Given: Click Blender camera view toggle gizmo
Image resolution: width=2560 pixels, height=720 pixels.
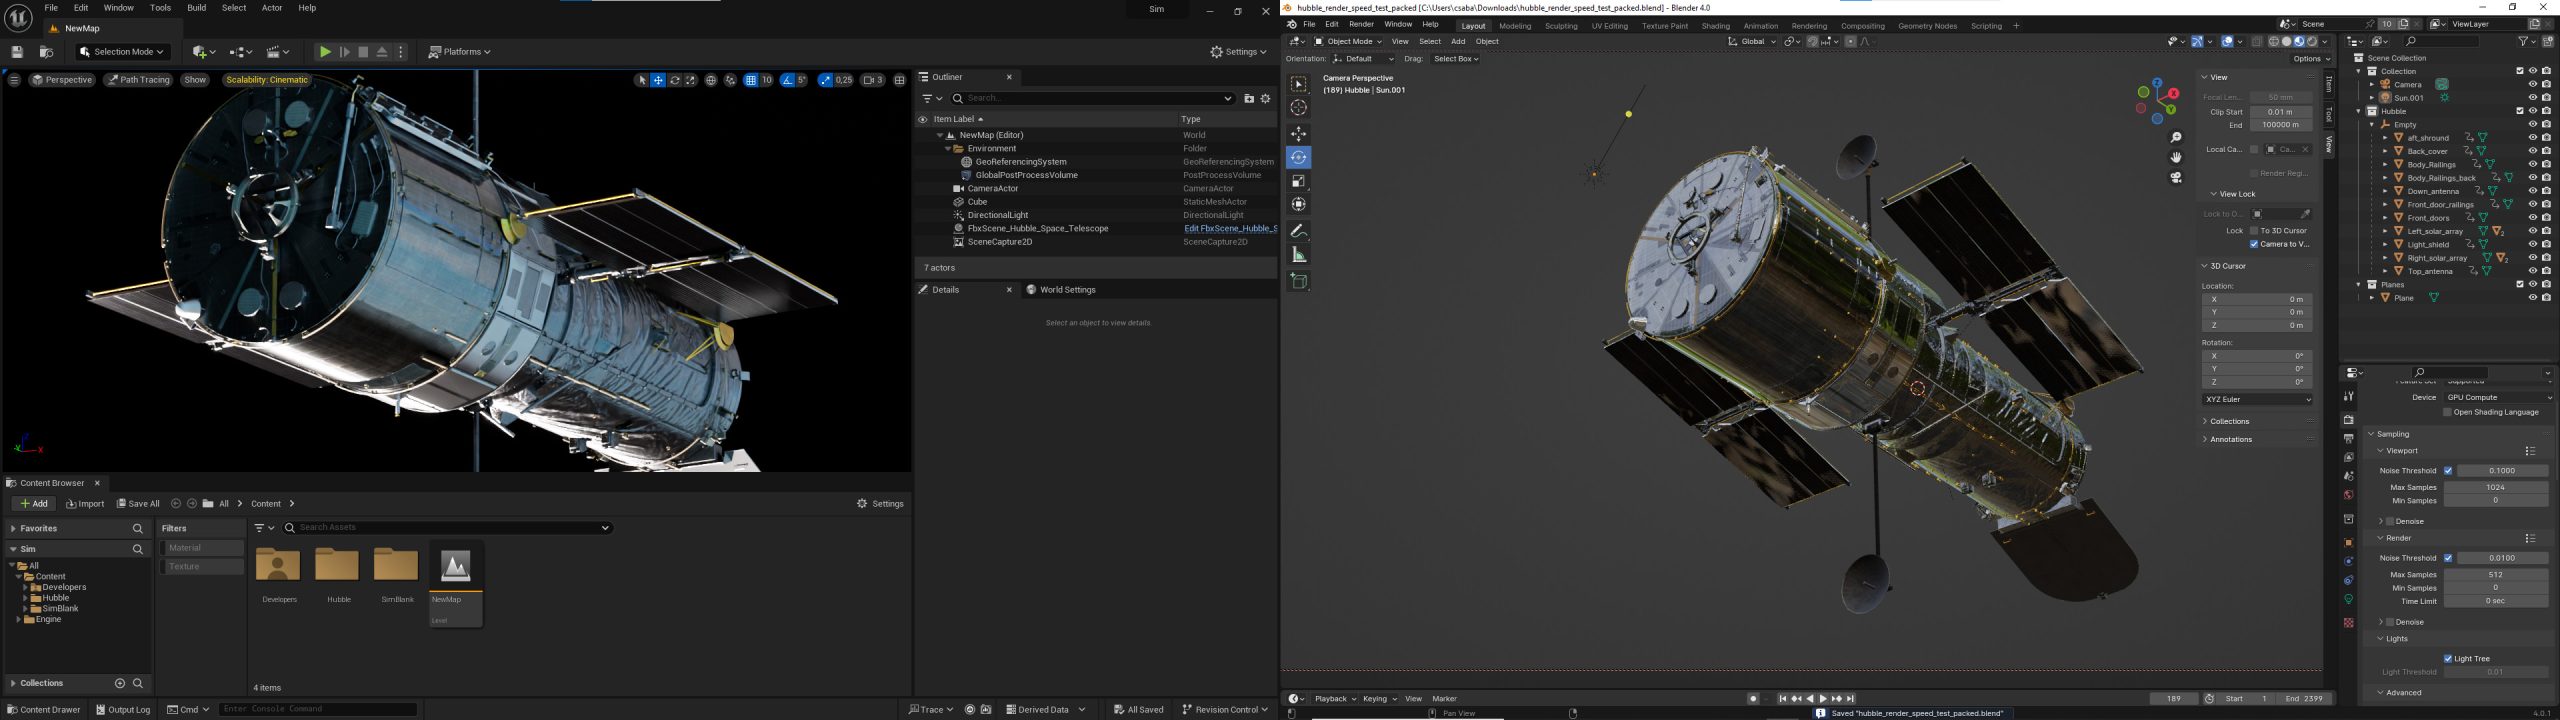Looking at the screenshot, I should pyautogui.click(x=2176, y=177).
